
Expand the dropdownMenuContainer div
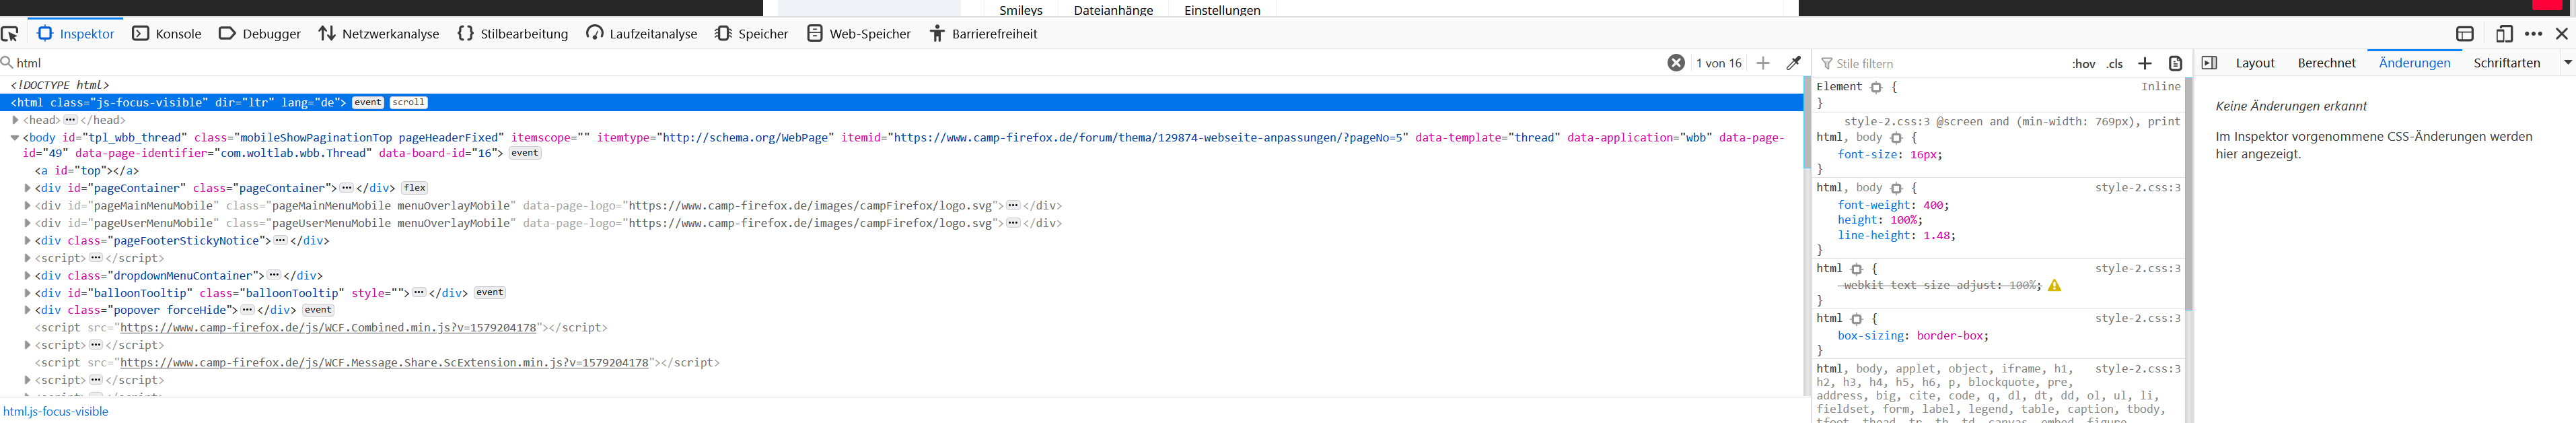27,276
